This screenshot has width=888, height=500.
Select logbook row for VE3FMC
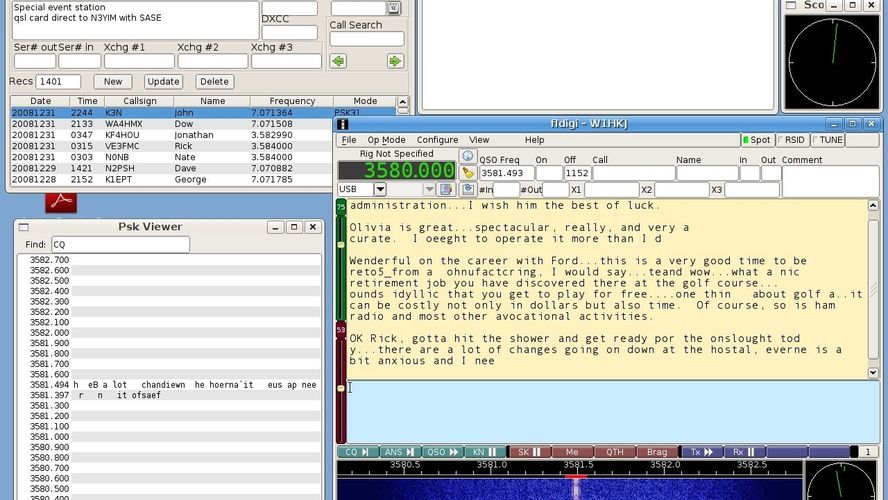coord(172,146)
